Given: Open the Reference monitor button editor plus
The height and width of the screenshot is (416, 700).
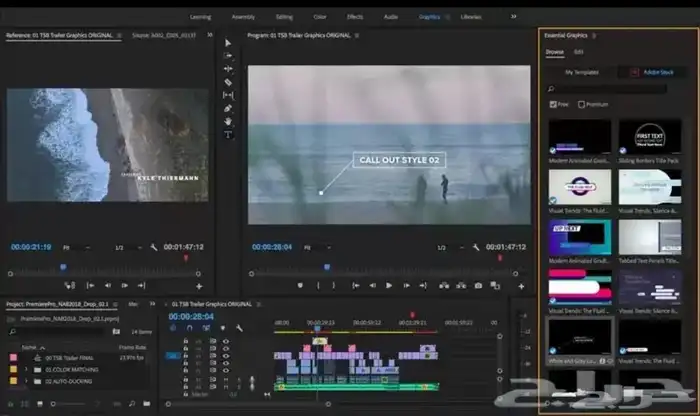Looking at the screenshot, I should [199, 286].
